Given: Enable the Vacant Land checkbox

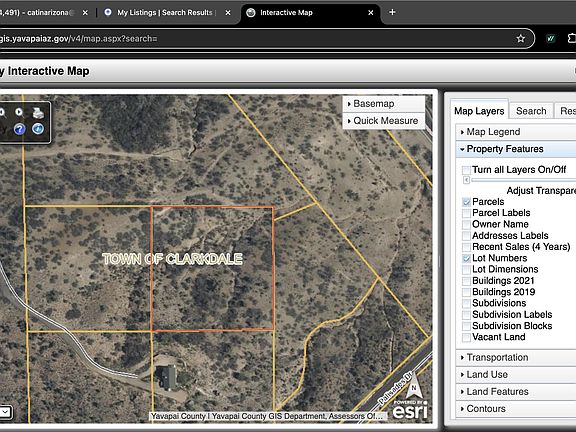Looking at the screenshot, I should click(x=466, y=337).
